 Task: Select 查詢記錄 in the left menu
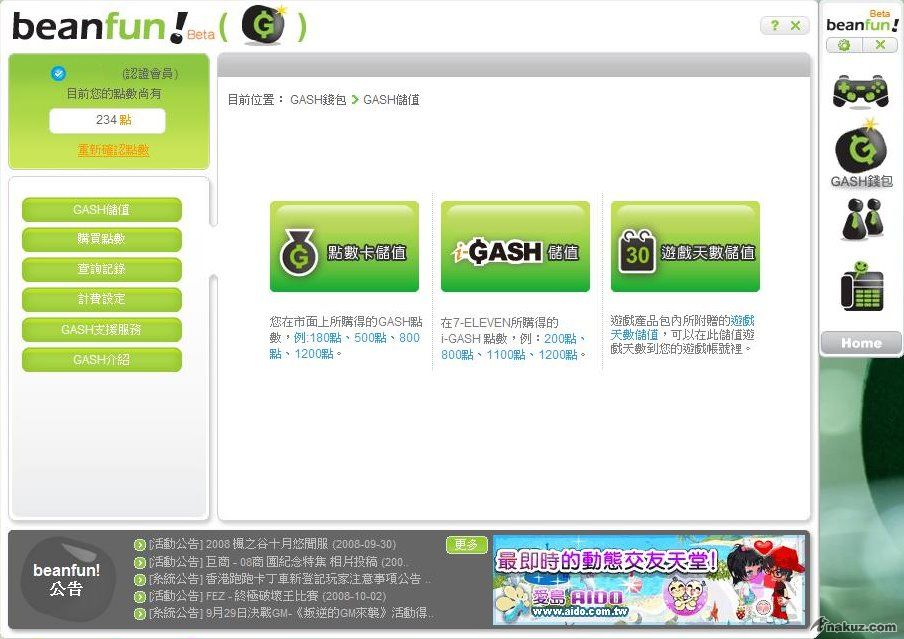101,269
